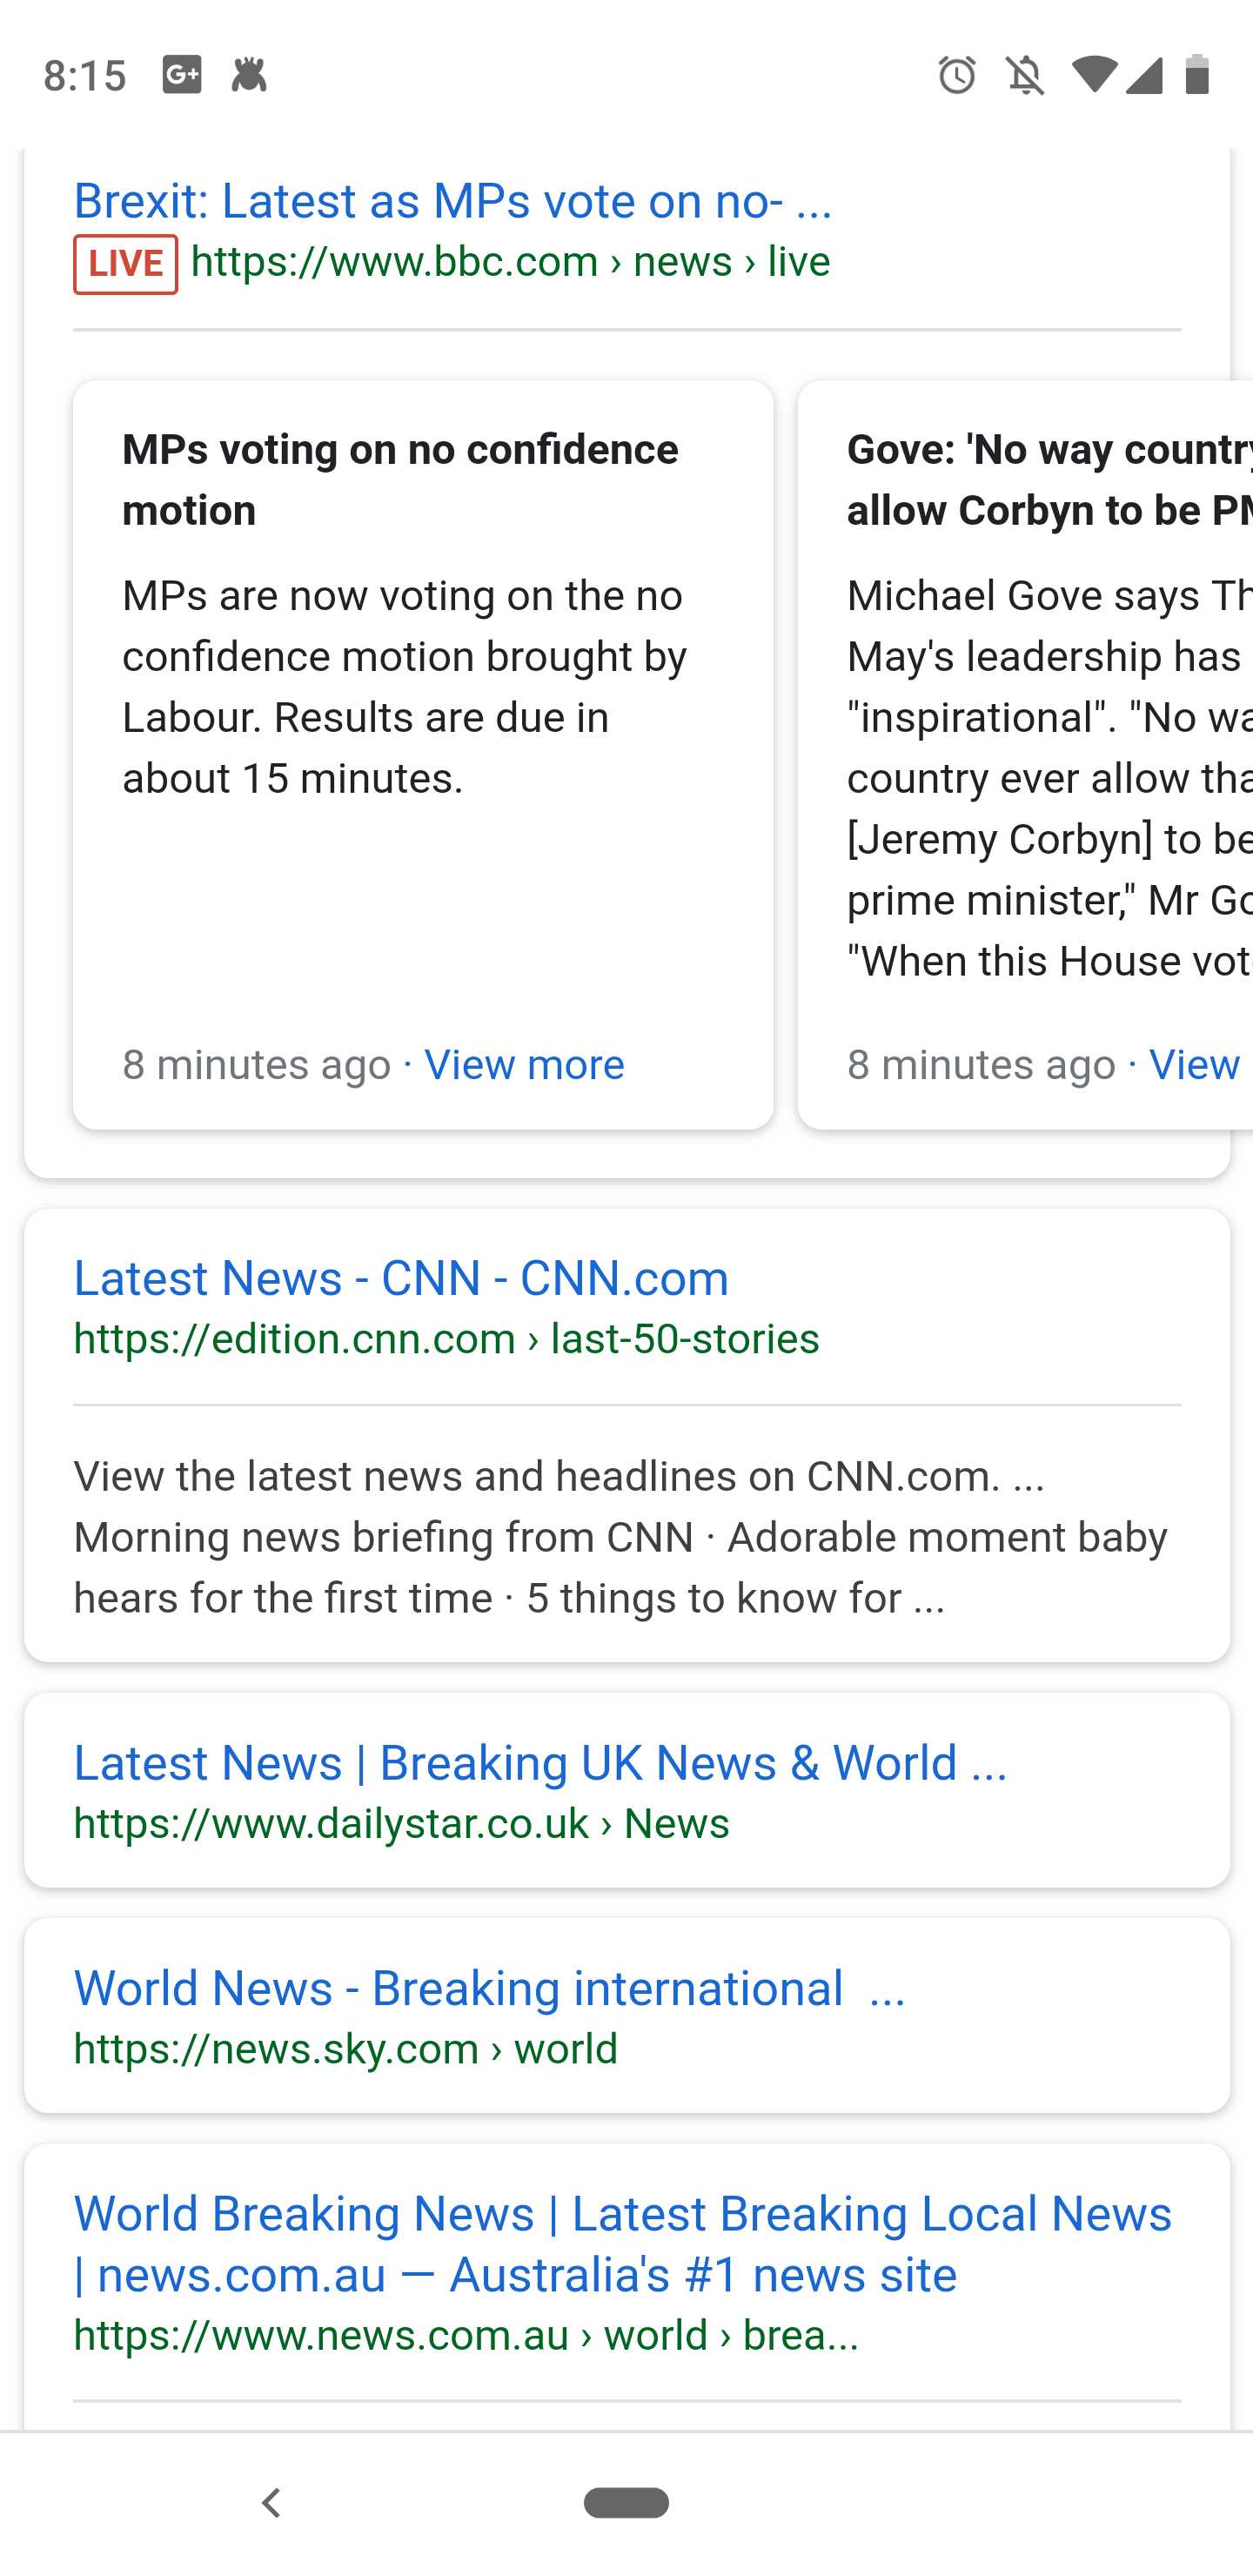Viewport: 1253px width, 2576px height.
Task: Tap the muted notifications bell icon
Action: pos(1025,75)
